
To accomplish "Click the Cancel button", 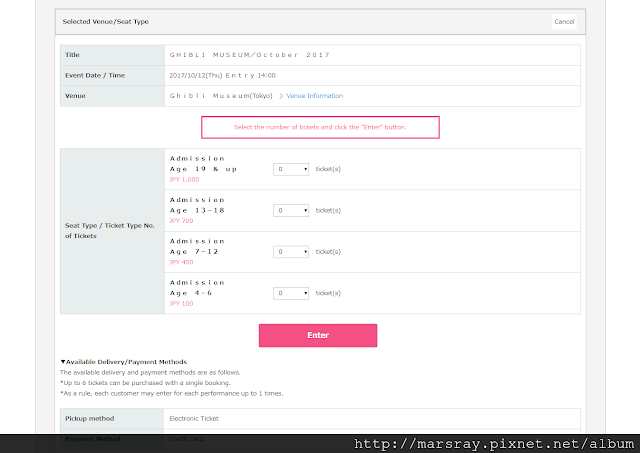I will tap(564, 22).
